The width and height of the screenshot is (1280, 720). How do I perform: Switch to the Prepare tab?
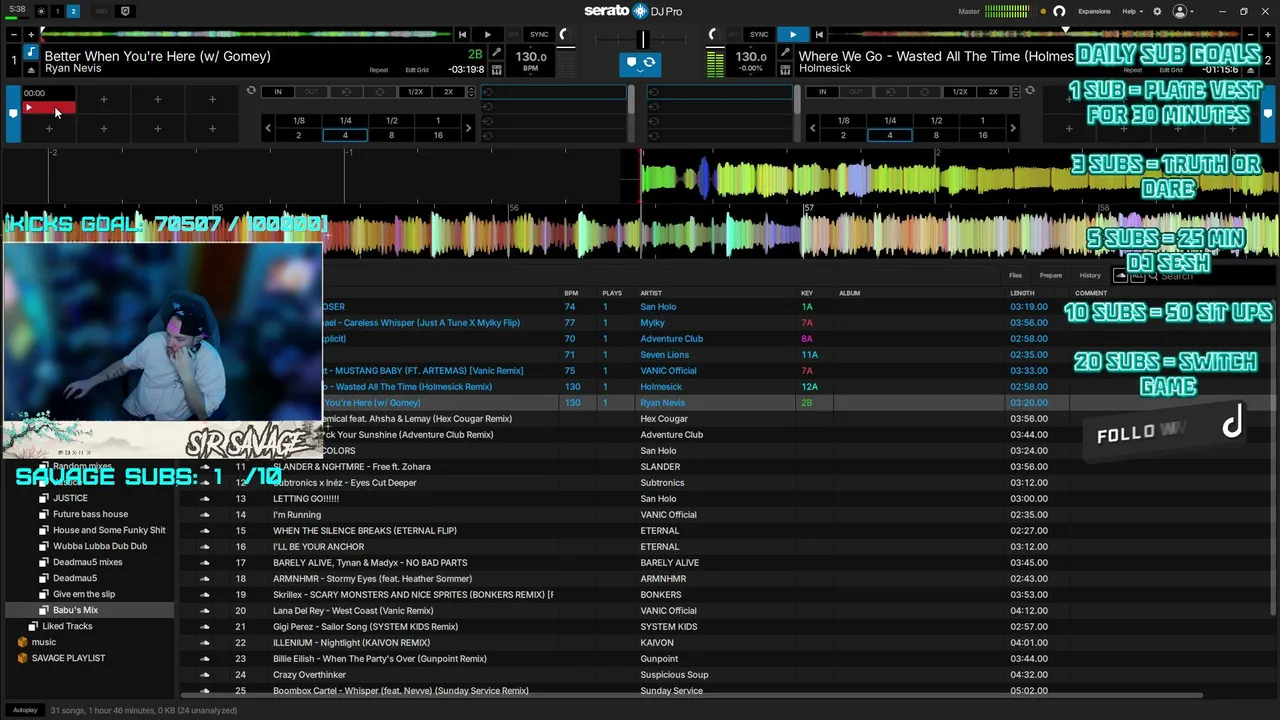pyautogui.click(x=1050, y=275)
